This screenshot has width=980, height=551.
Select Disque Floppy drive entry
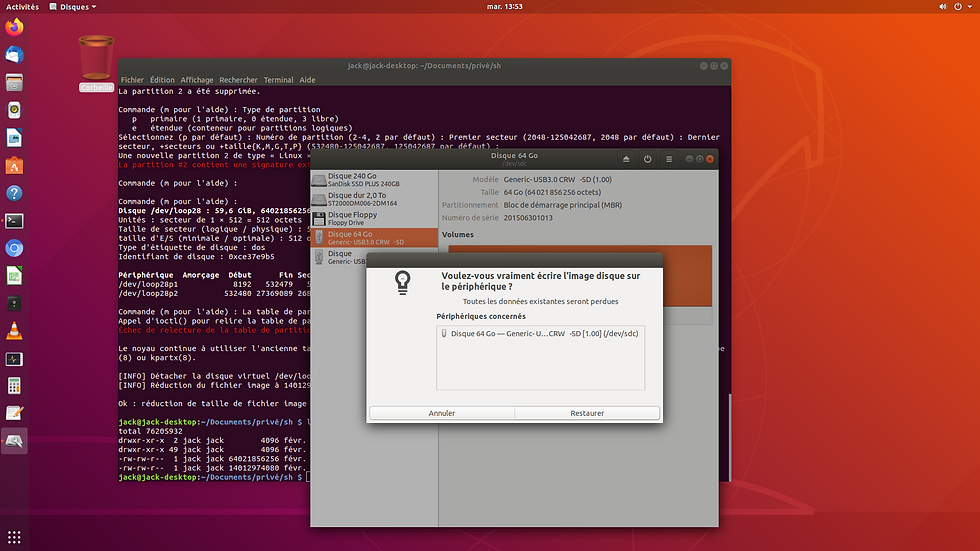pos(374,219)
